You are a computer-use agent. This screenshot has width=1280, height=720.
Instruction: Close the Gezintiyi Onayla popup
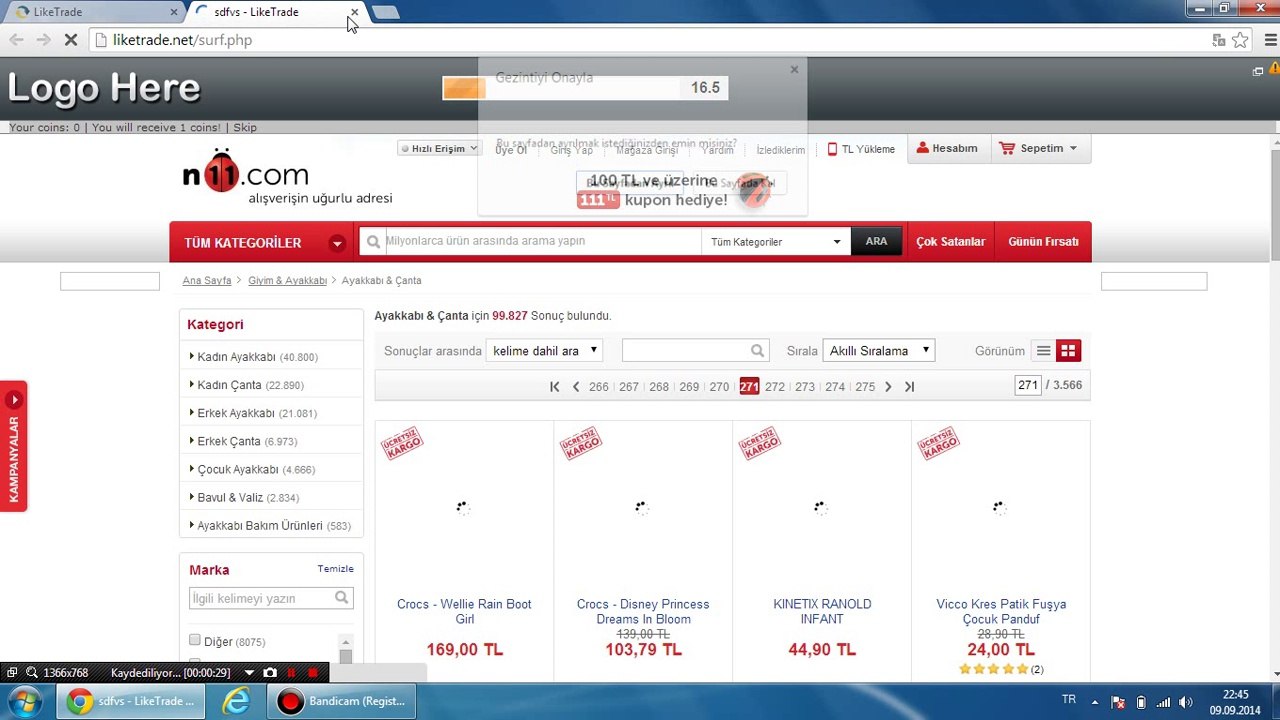click(x=794, y=70)
